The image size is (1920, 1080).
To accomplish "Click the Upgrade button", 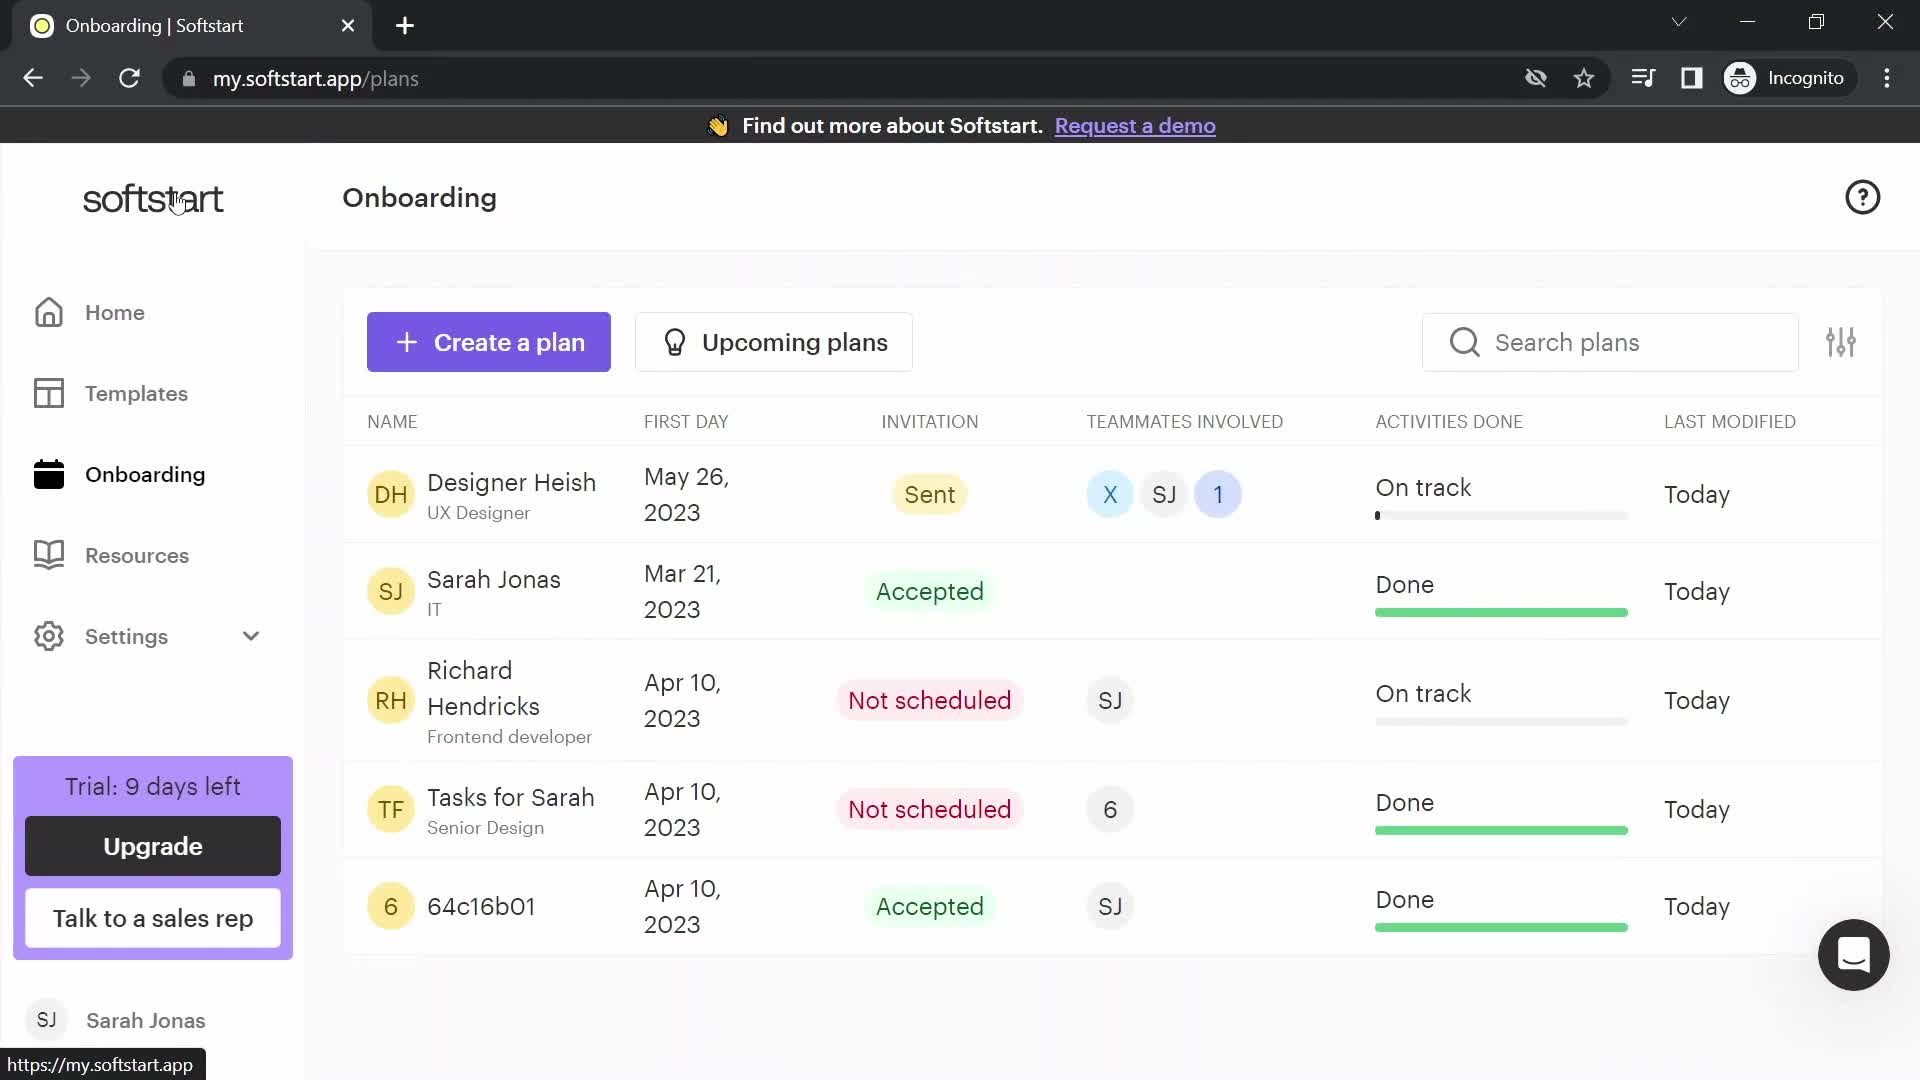I will (x=152, y=845).
